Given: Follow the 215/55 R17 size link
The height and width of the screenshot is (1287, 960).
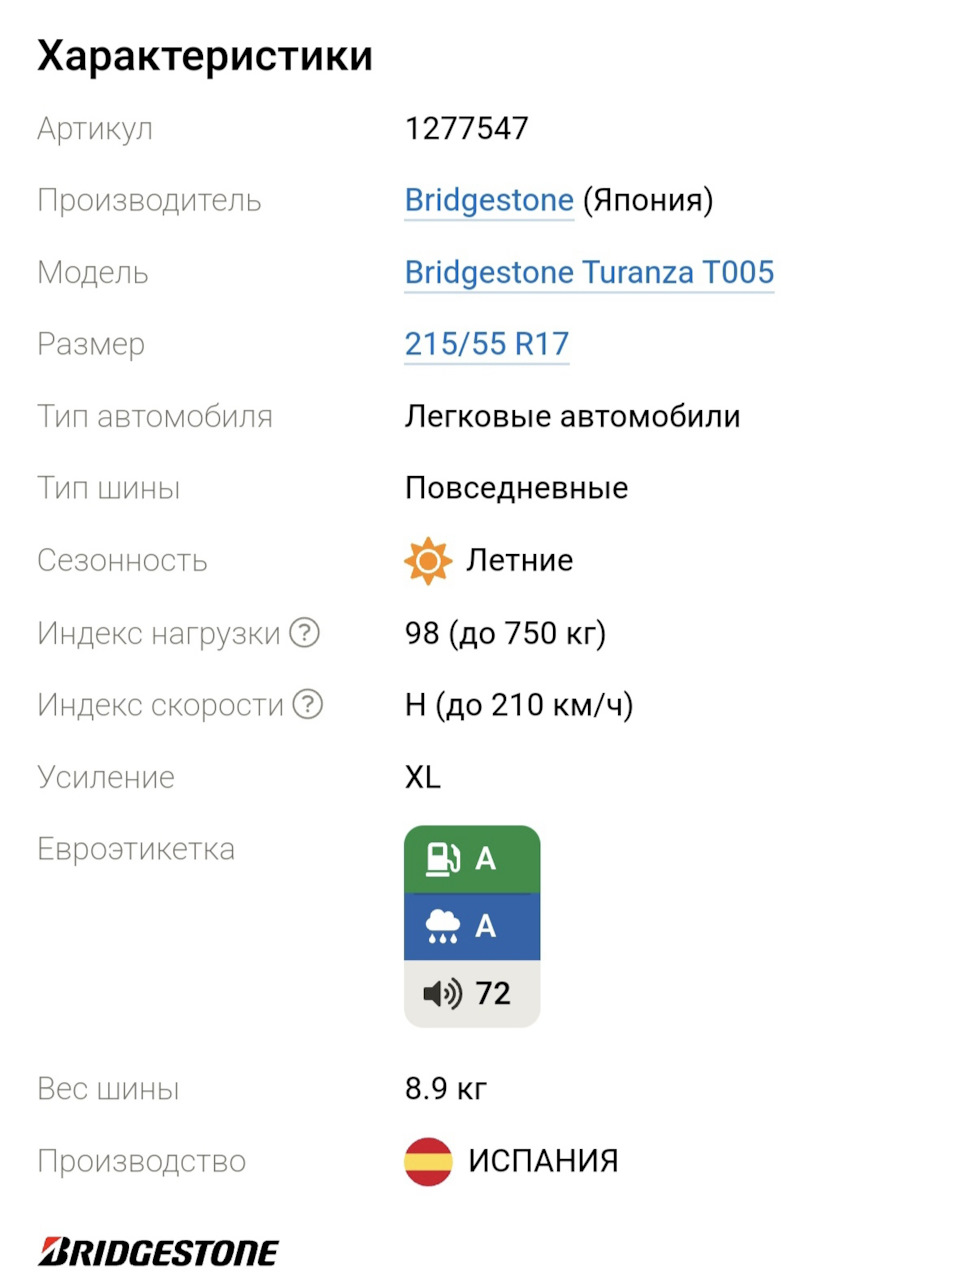Looking at the screenshot, I should (486, 344).
